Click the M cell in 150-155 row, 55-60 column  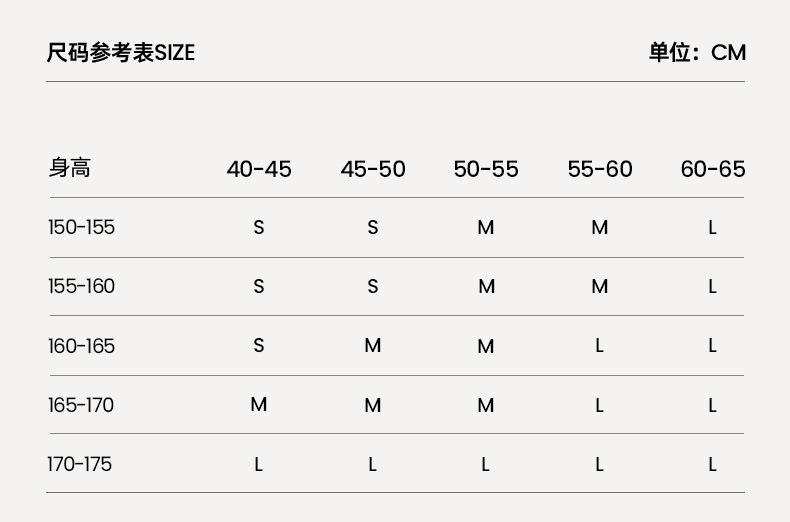point(600,227)
